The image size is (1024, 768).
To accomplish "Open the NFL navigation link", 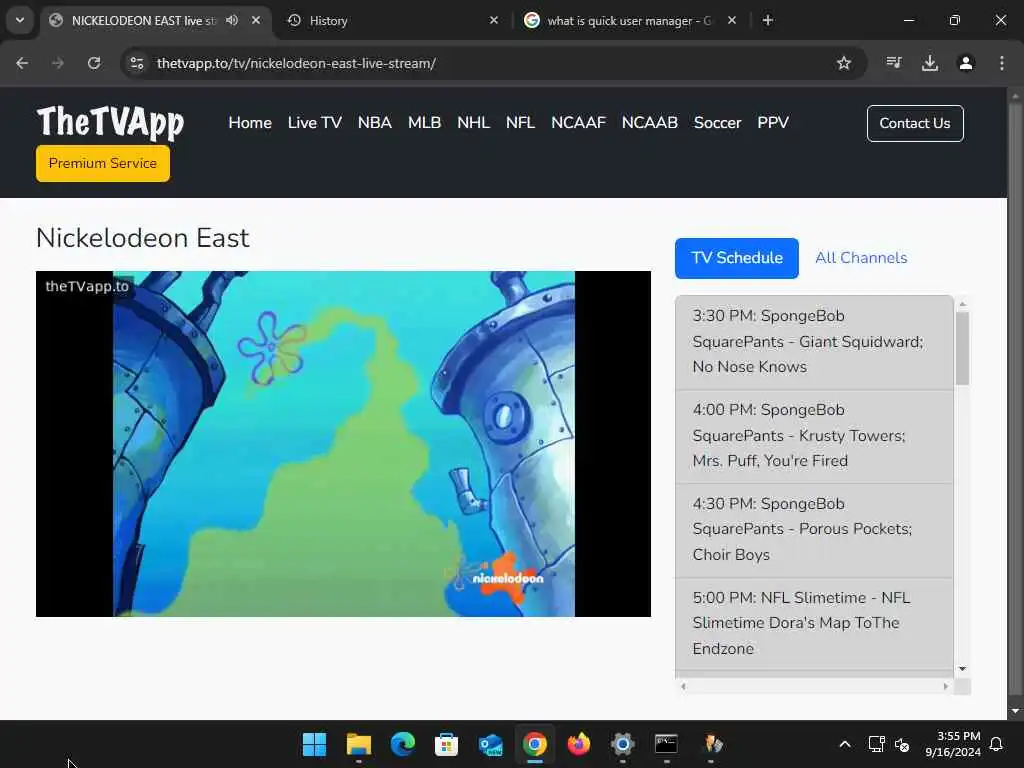I will [x=520, y=123].
